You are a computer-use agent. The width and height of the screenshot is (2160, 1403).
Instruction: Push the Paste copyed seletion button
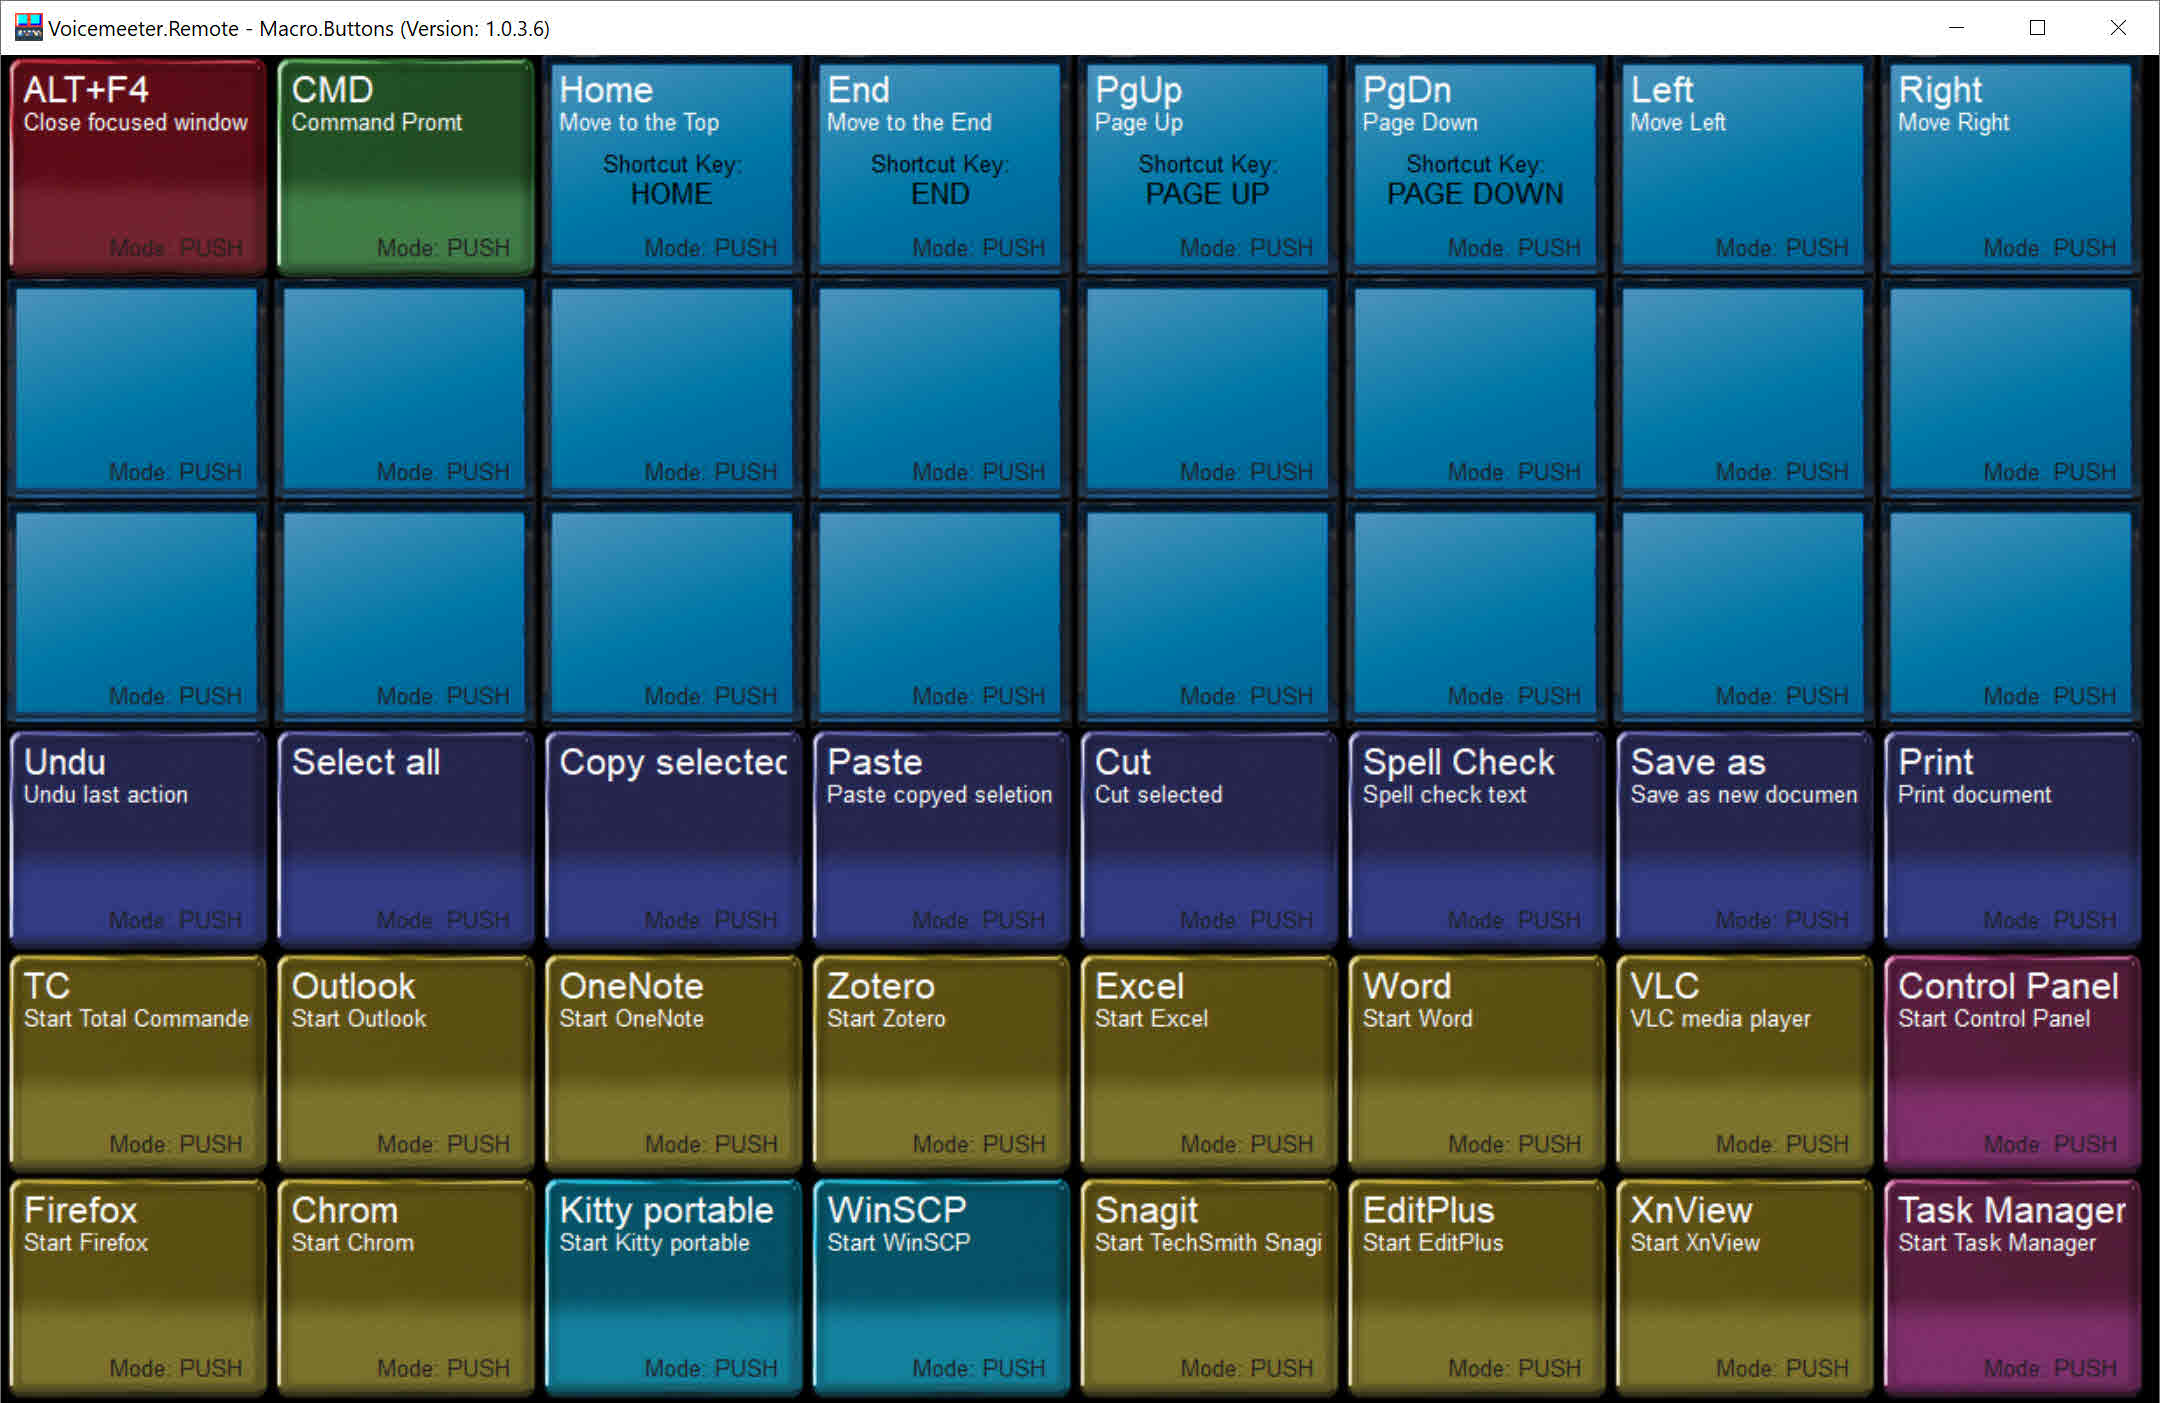pyautogui.click(x=941, y=838)
